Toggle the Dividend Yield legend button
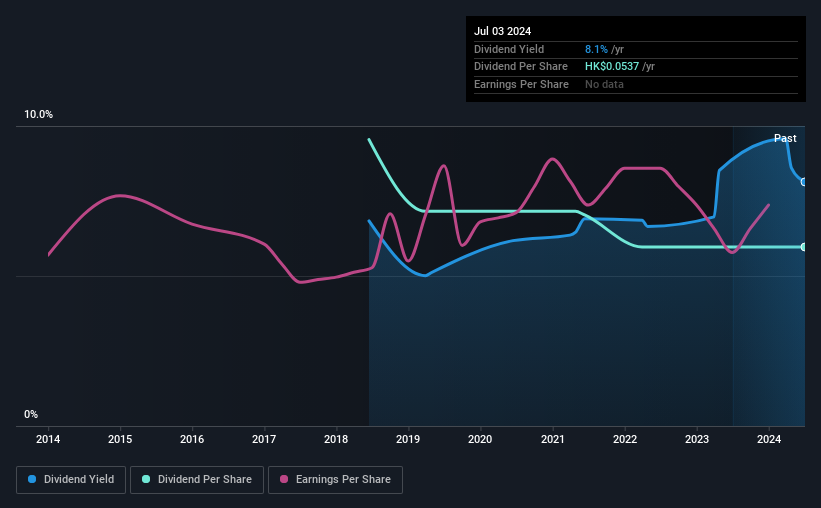This screenshot has width=821, height=508. [71, 480]
